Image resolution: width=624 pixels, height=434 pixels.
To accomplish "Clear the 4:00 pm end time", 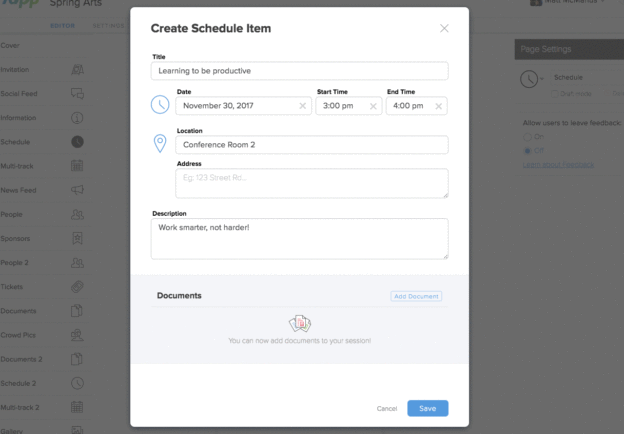I will click(438, 106).
